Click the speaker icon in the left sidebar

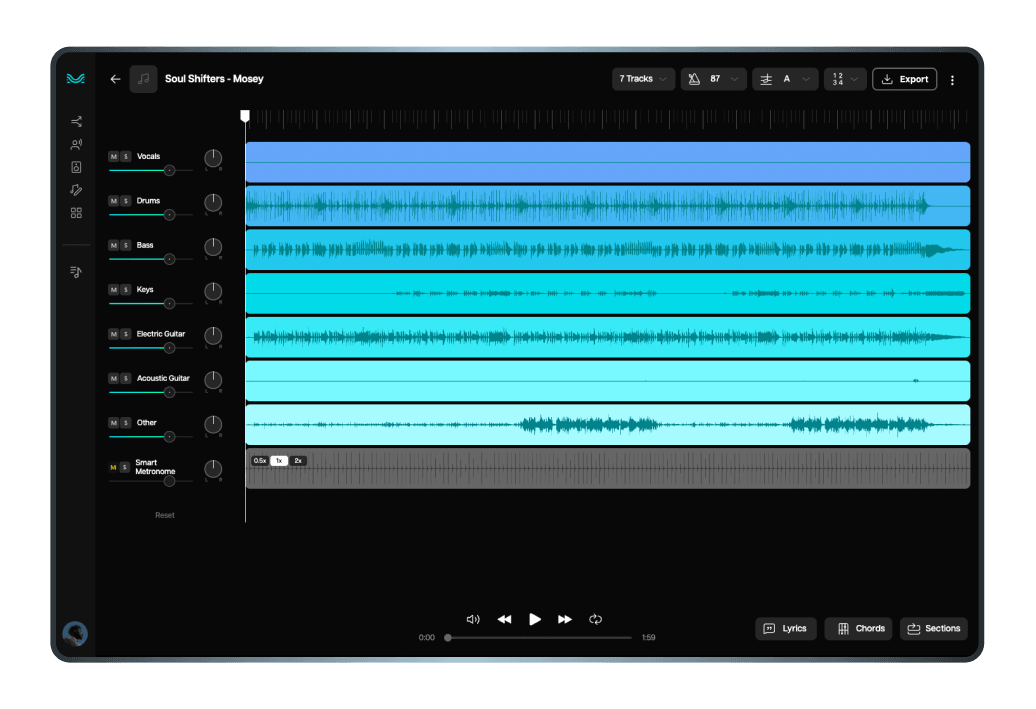(x=76, y=167)
